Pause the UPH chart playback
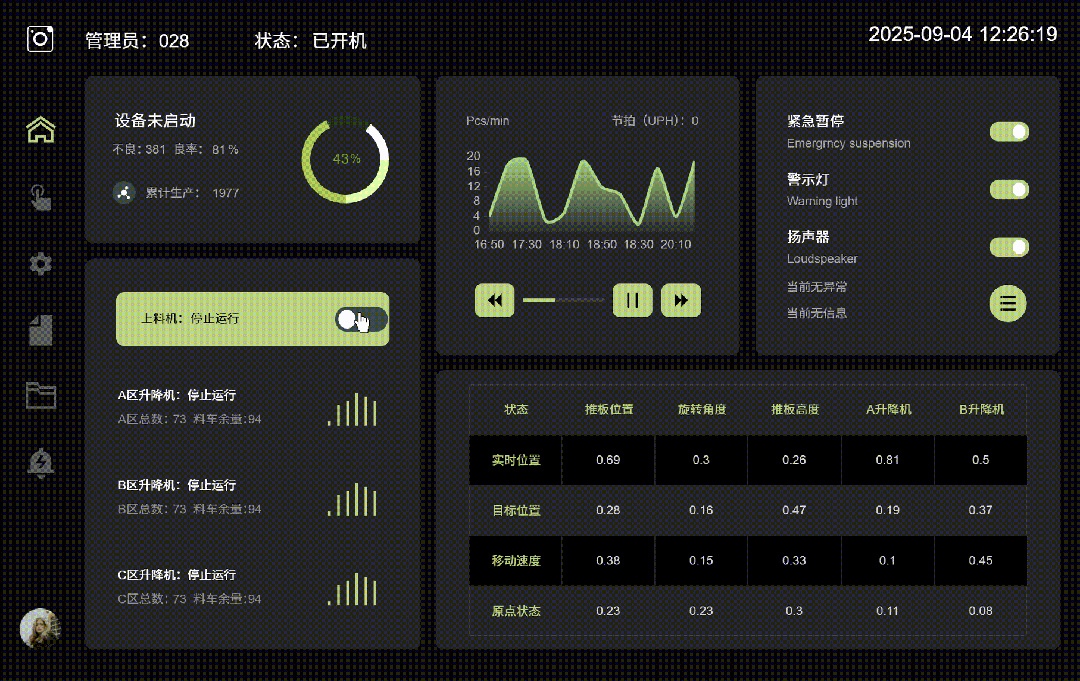This screenshot has width=1080, height=681. tap(632, 300)
